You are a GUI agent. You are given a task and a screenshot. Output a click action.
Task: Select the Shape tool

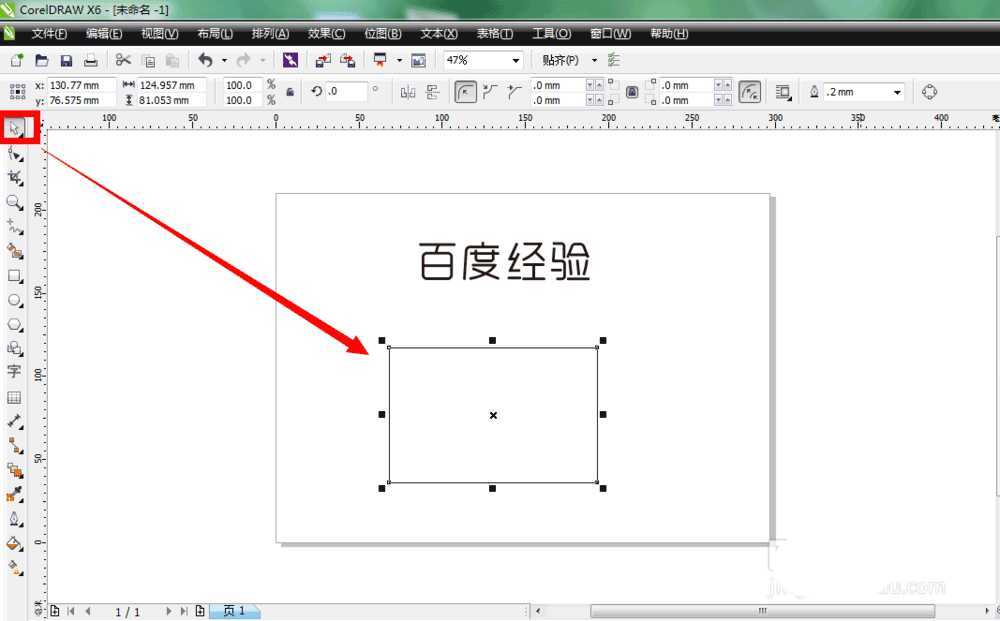(x=14, y=152)
